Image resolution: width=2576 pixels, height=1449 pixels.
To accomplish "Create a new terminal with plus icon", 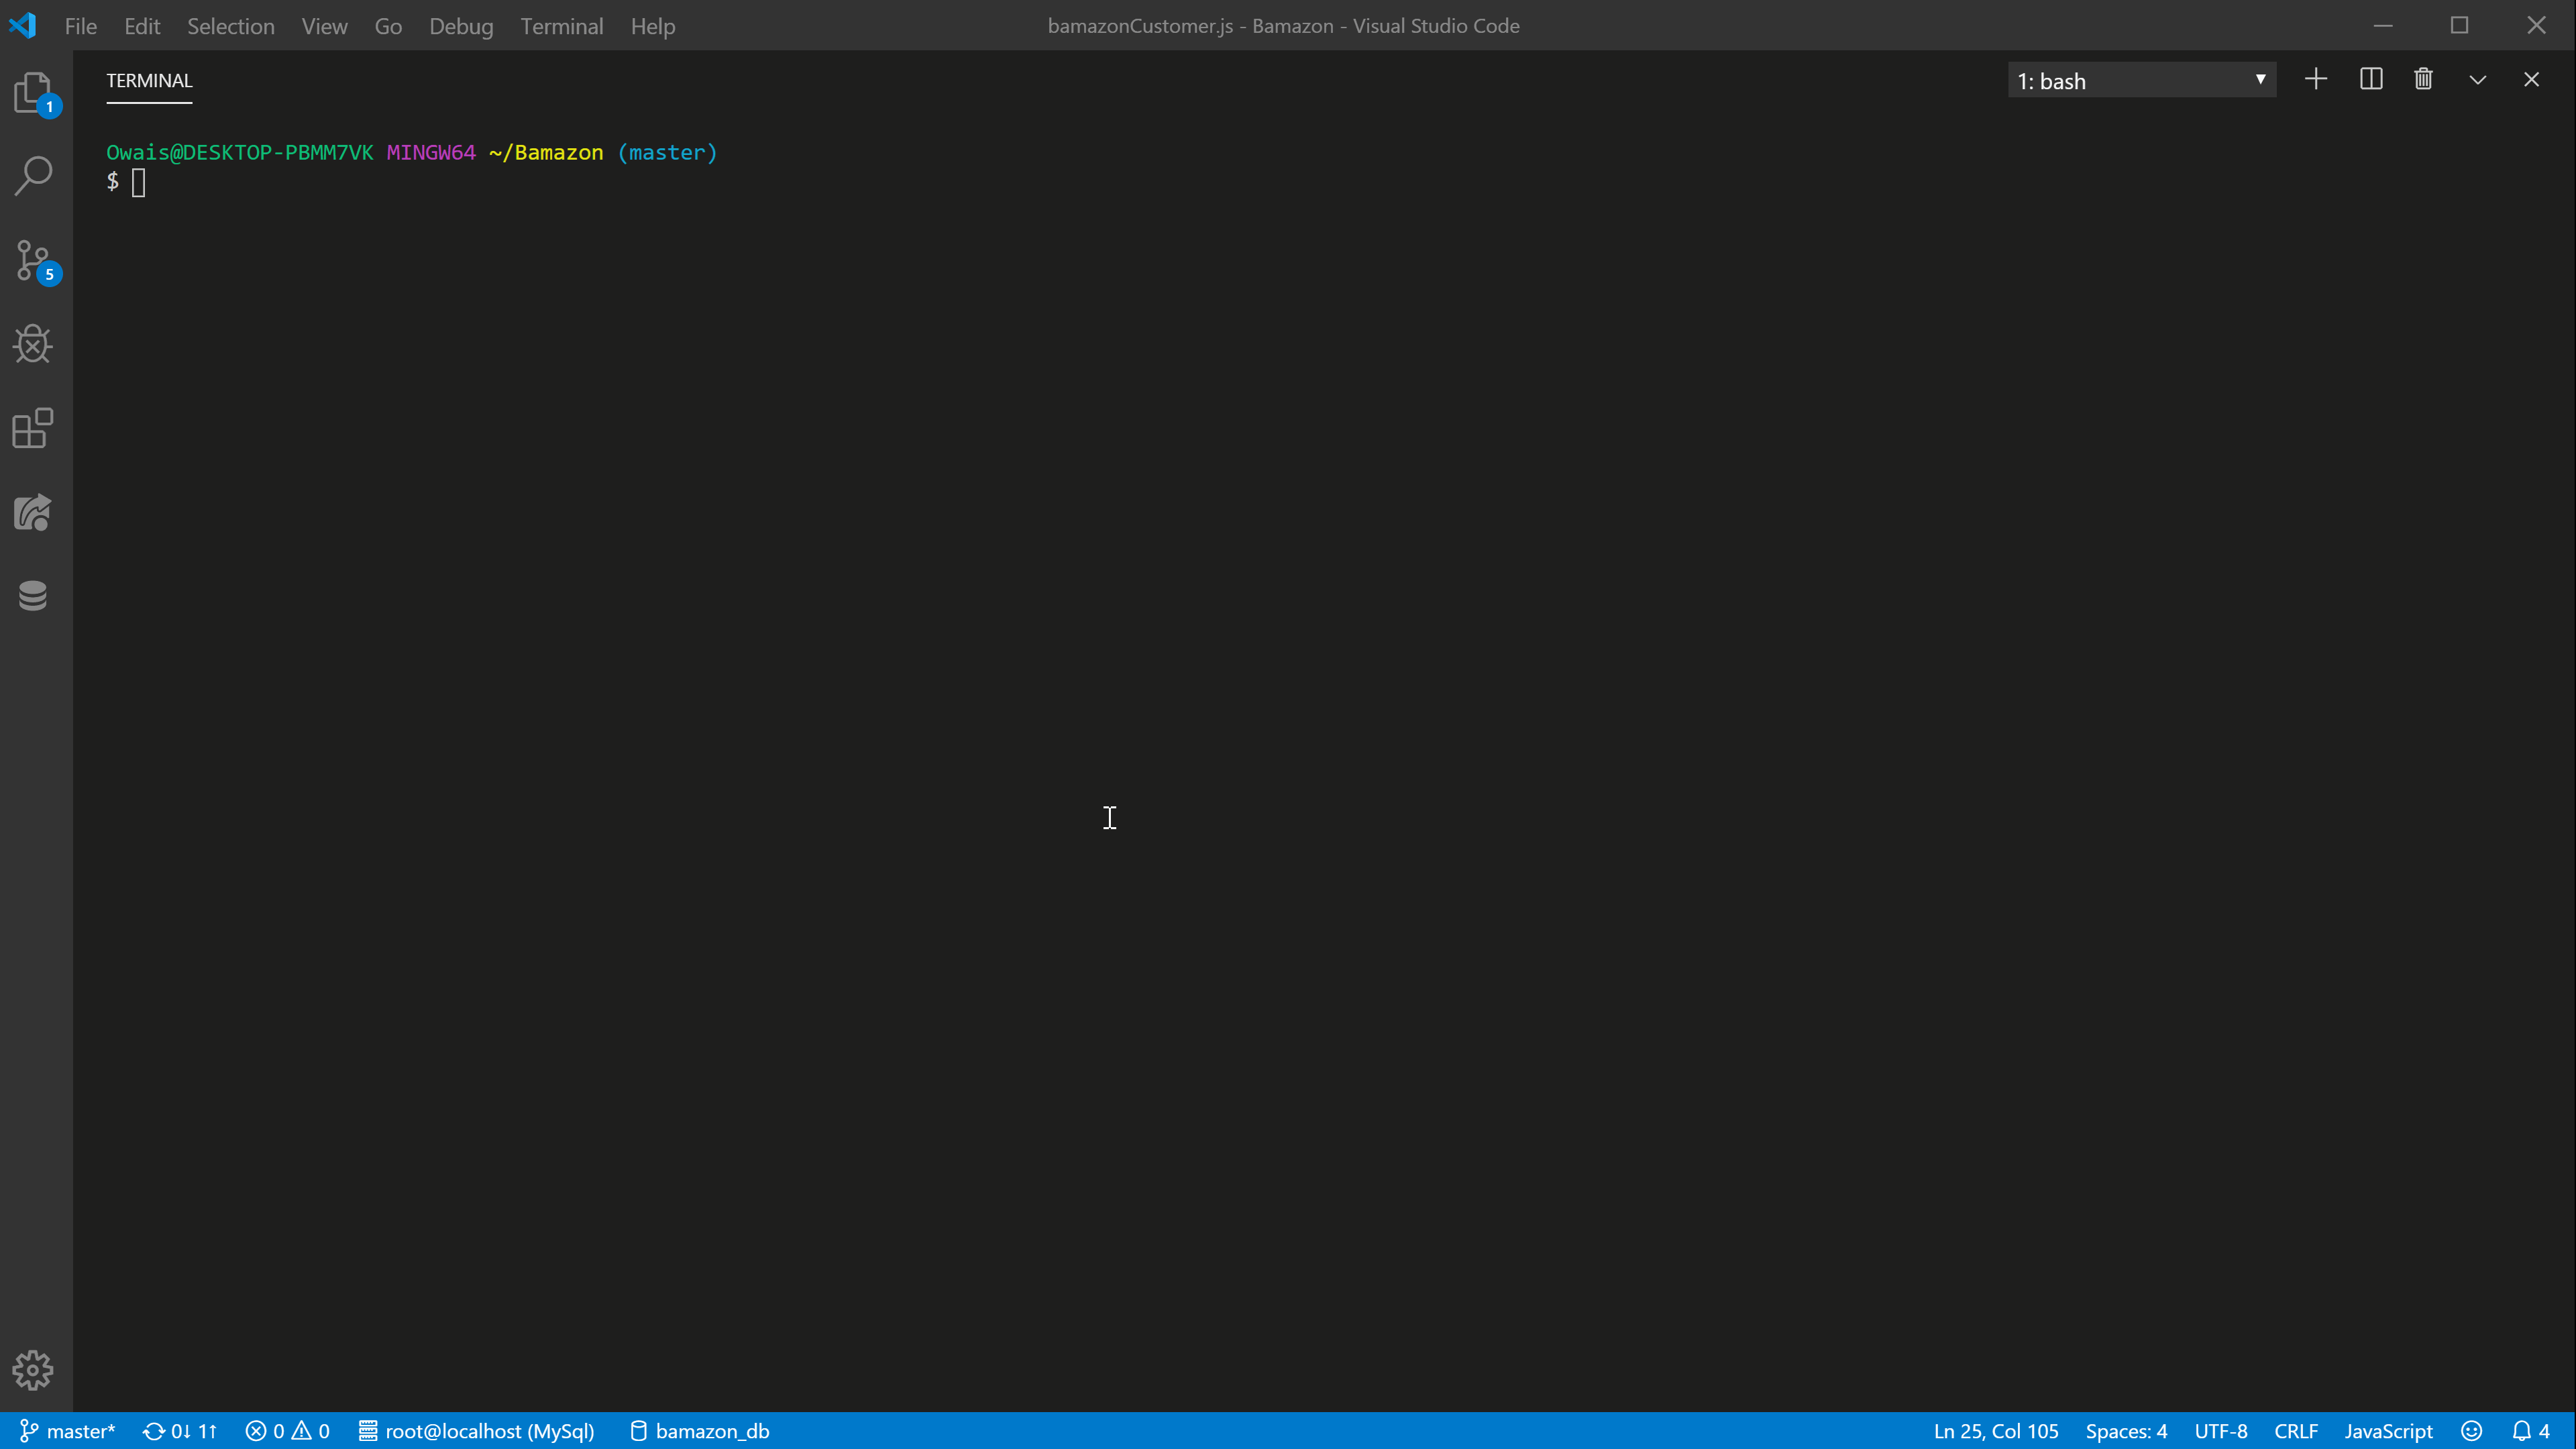I will click(2316, 79).
